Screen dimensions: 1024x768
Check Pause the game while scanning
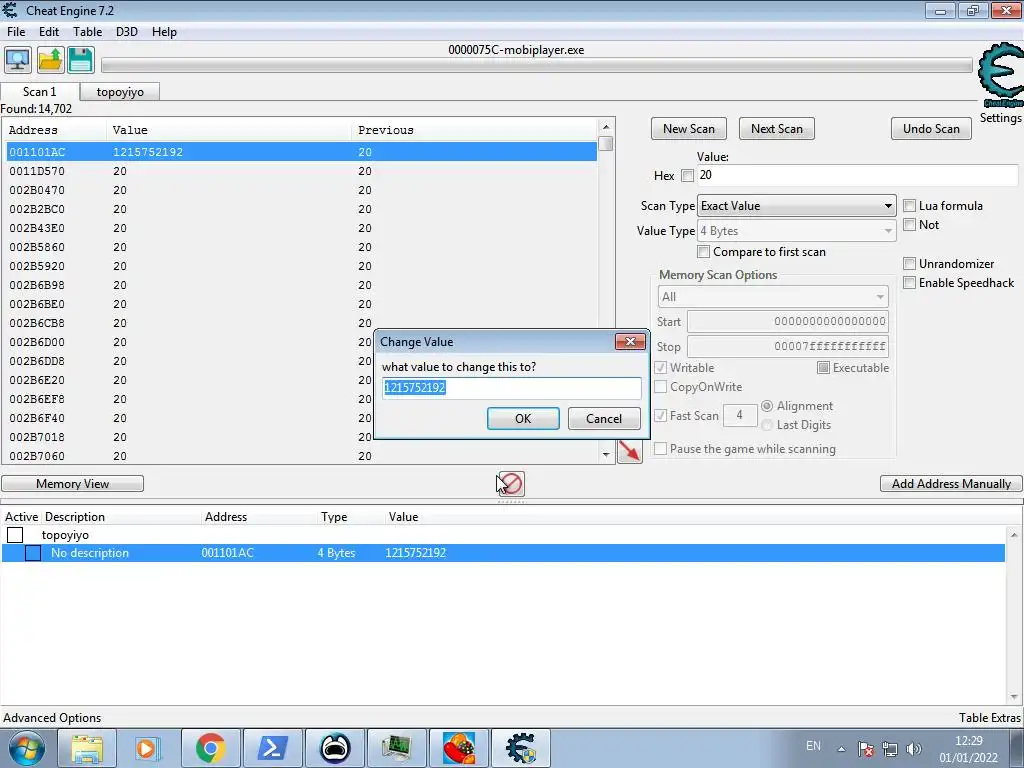click(x=660, y=449)
